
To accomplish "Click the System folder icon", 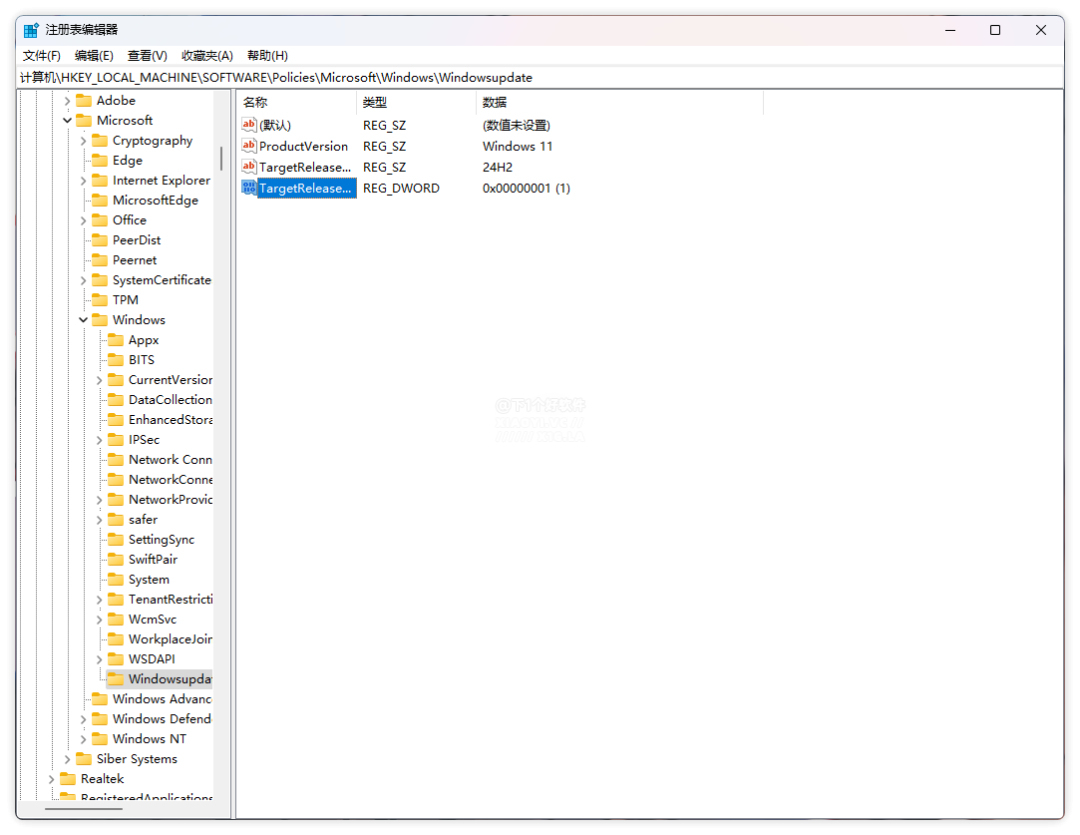I will tap(116, 580).
